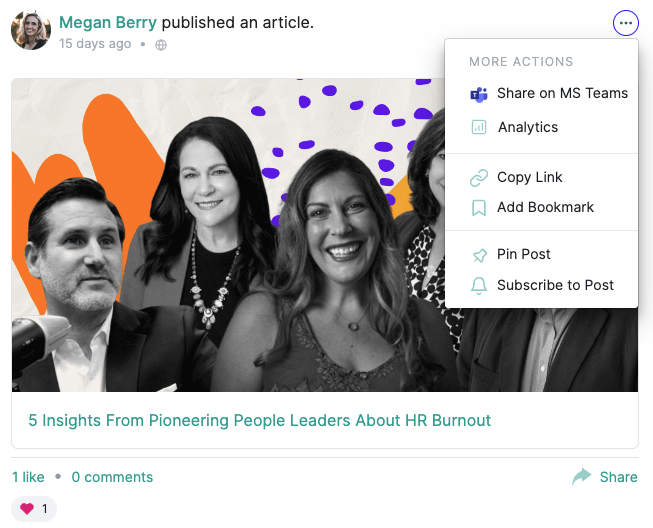The height and width of the screenshot is (528, 653).
Task: Choose Subscribe to Post option text
Action: point(555,285)
